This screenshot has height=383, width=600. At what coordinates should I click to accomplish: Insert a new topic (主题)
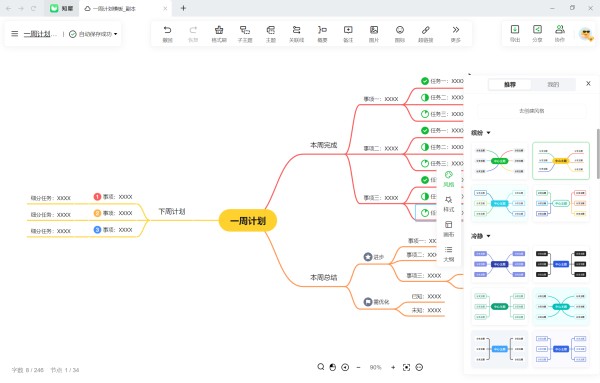pyautogui.click(x=271, y=34)
